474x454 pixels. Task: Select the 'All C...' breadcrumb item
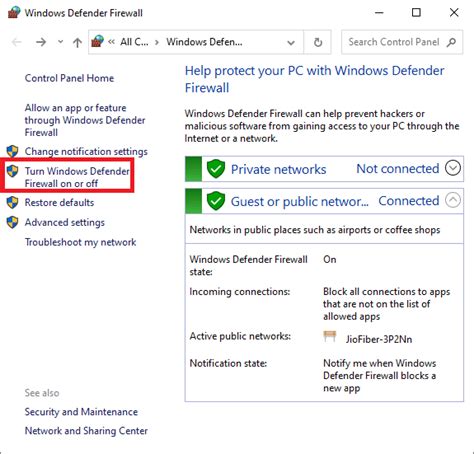tap(134, 42)
